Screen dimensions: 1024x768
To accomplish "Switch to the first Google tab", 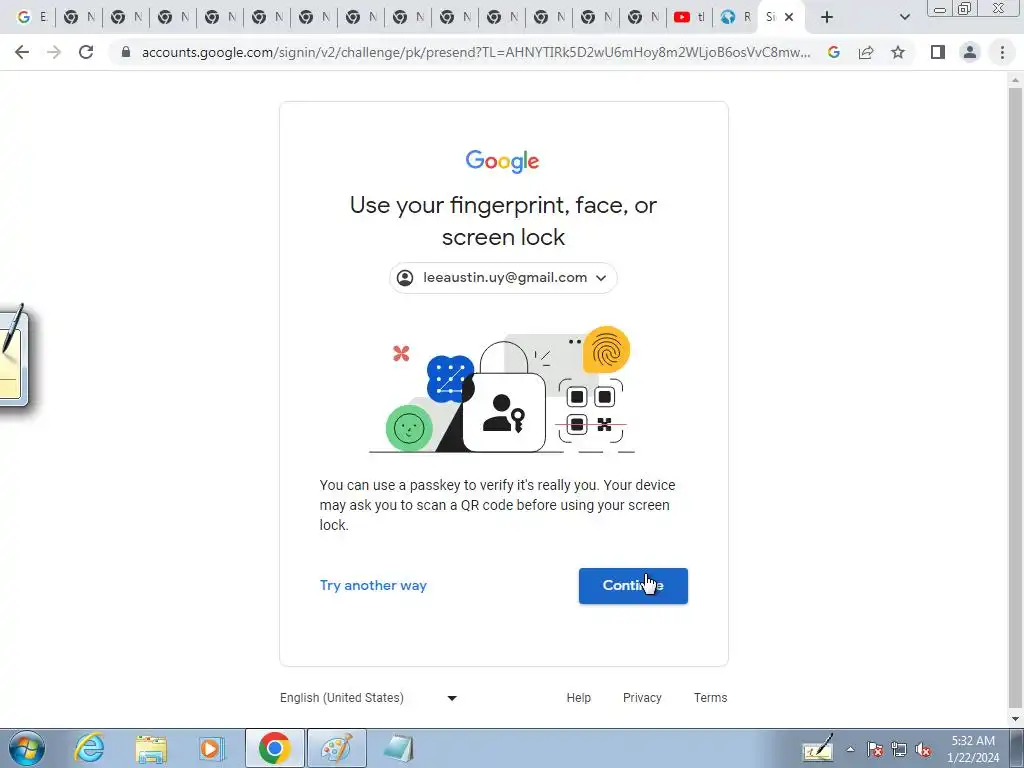I will [x=31, y=17].
